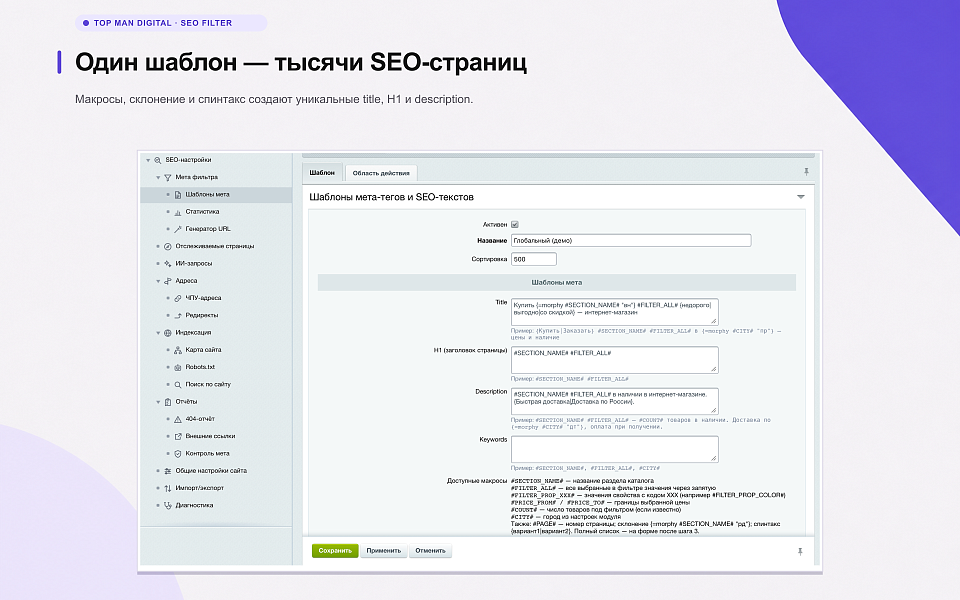960x600 pixels.
Task: Click the Шаблоны мета section header
Action: pyautogui.click(x=557, y=282)
